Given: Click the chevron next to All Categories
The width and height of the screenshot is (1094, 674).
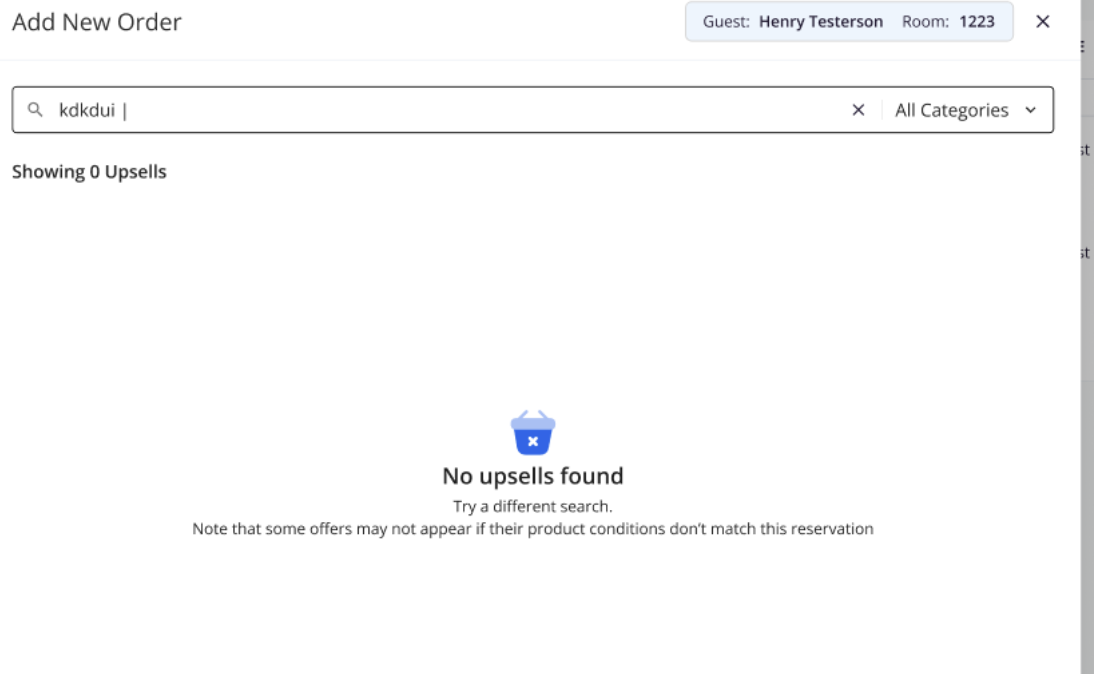Looking at the screenshot, I should pos(1031,110).
